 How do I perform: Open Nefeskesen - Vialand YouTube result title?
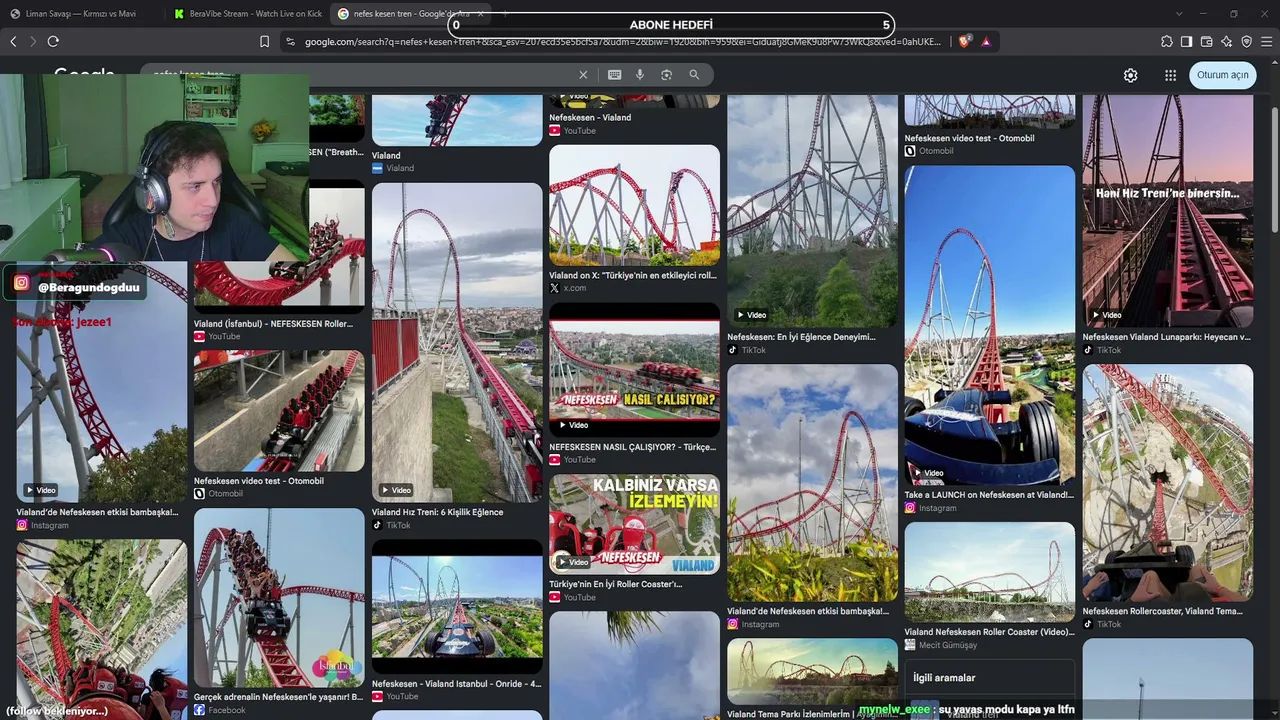coord(590,117)
